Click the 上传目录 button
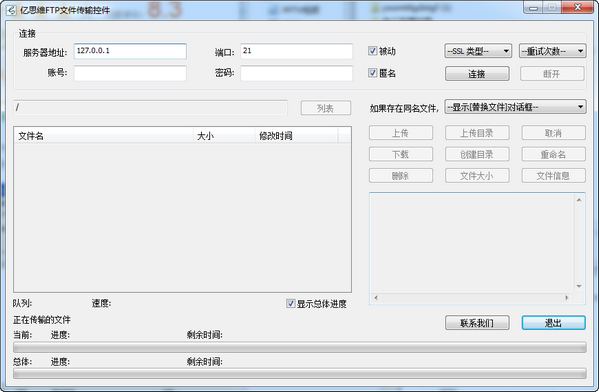 (x=477, y=133)
